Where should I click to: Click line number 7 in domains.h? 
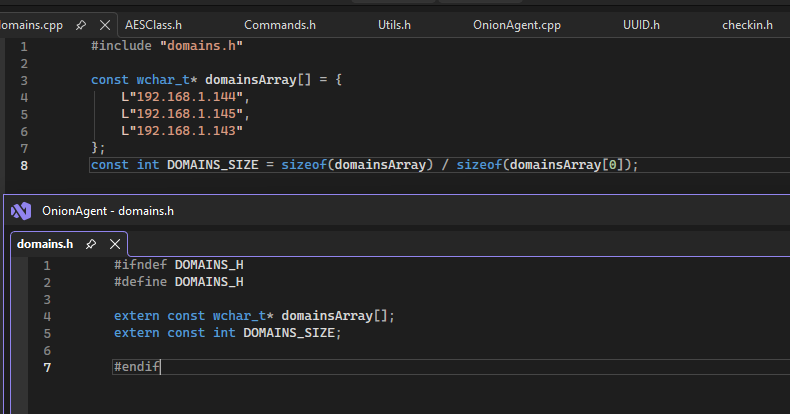pyautogui.click(x=47, y=368)
